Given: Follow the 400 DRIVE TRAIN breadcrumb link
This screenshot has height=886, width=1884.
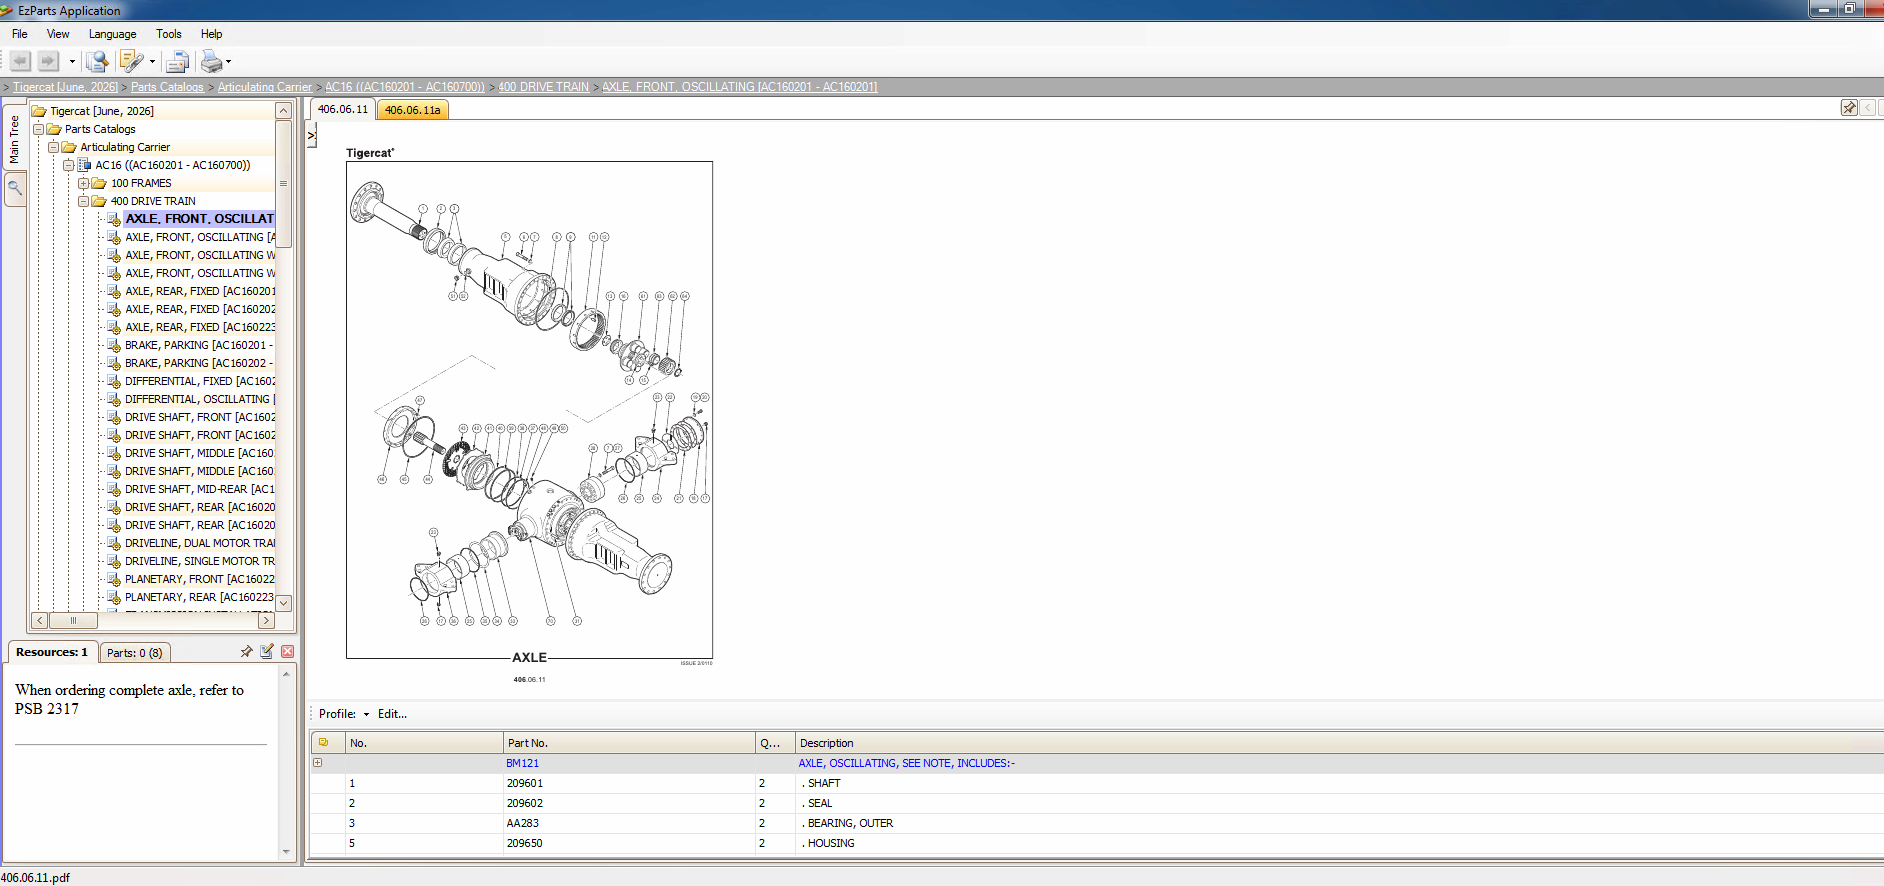Looking at the screenshot, I should pyautogui.click(x=543, y=87).
